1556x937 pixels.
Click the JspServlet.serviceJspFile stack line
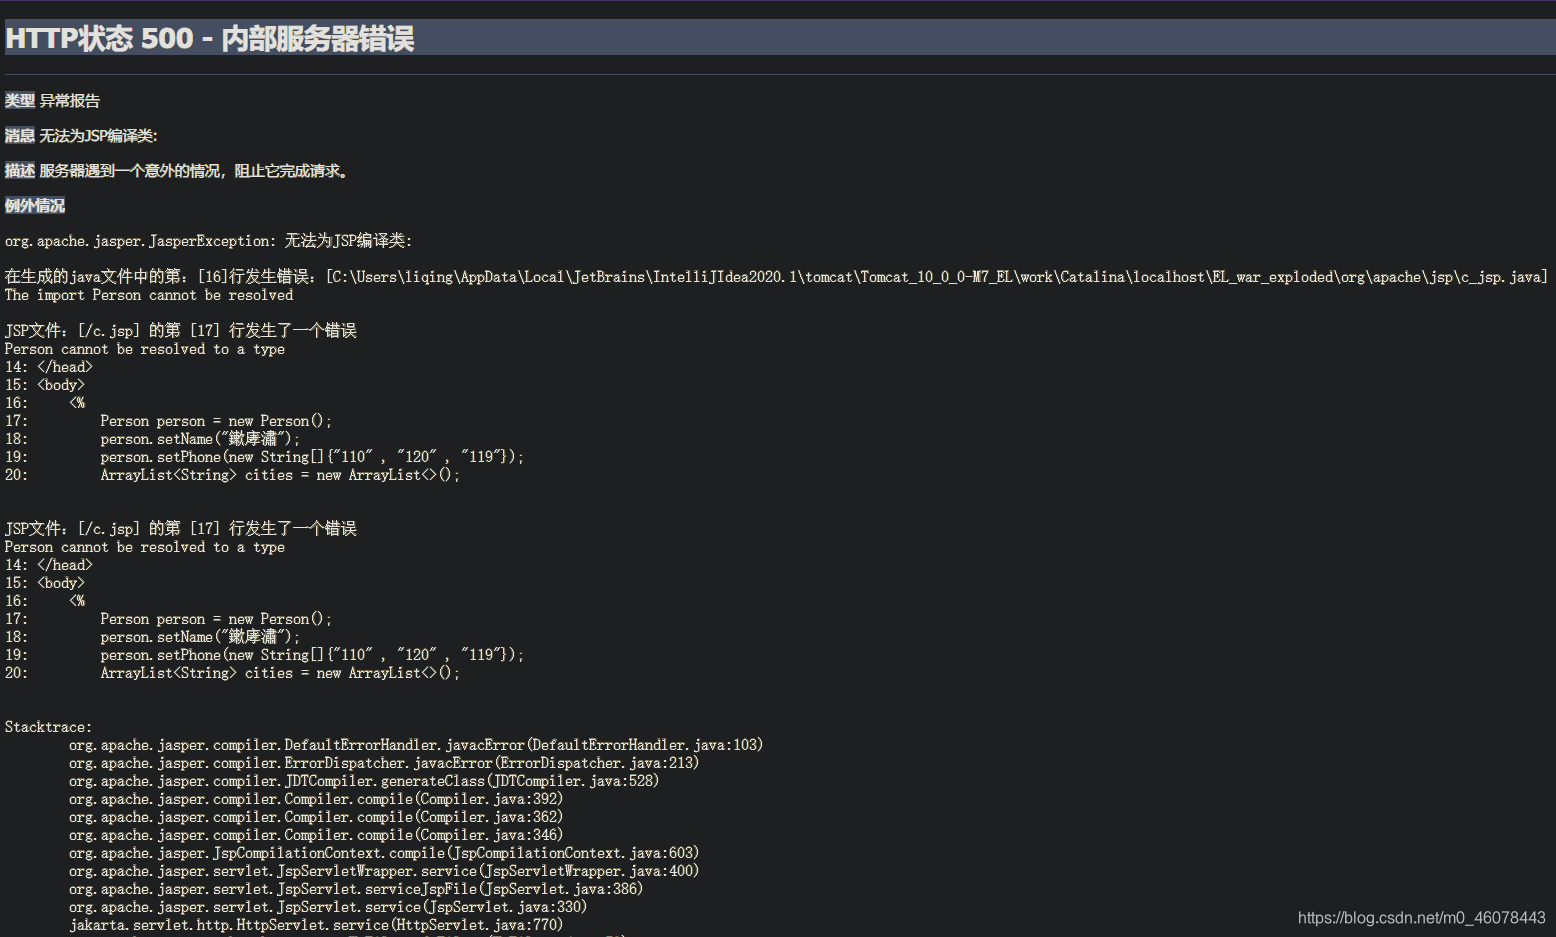click(356, 889)
